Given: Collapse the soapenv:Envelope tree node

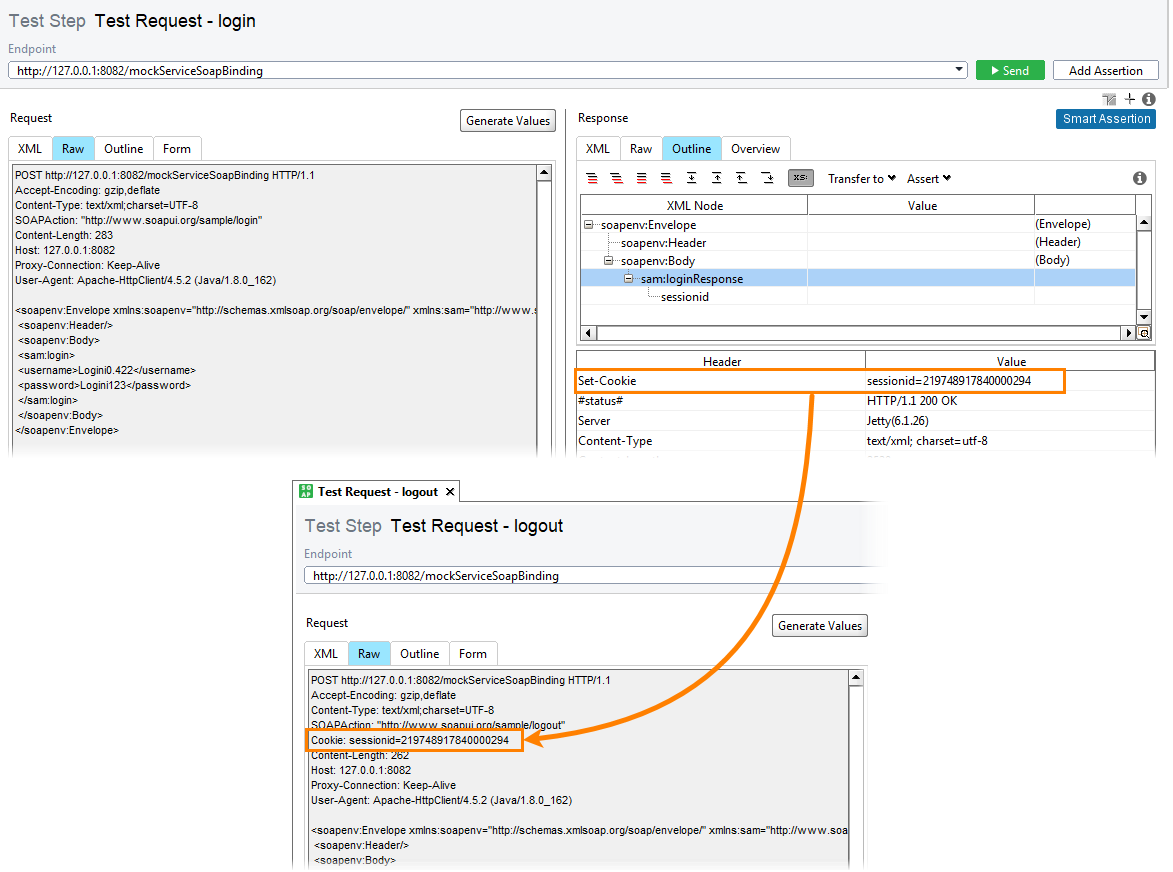Looking at the screenshot, I should tap(588, 223).
